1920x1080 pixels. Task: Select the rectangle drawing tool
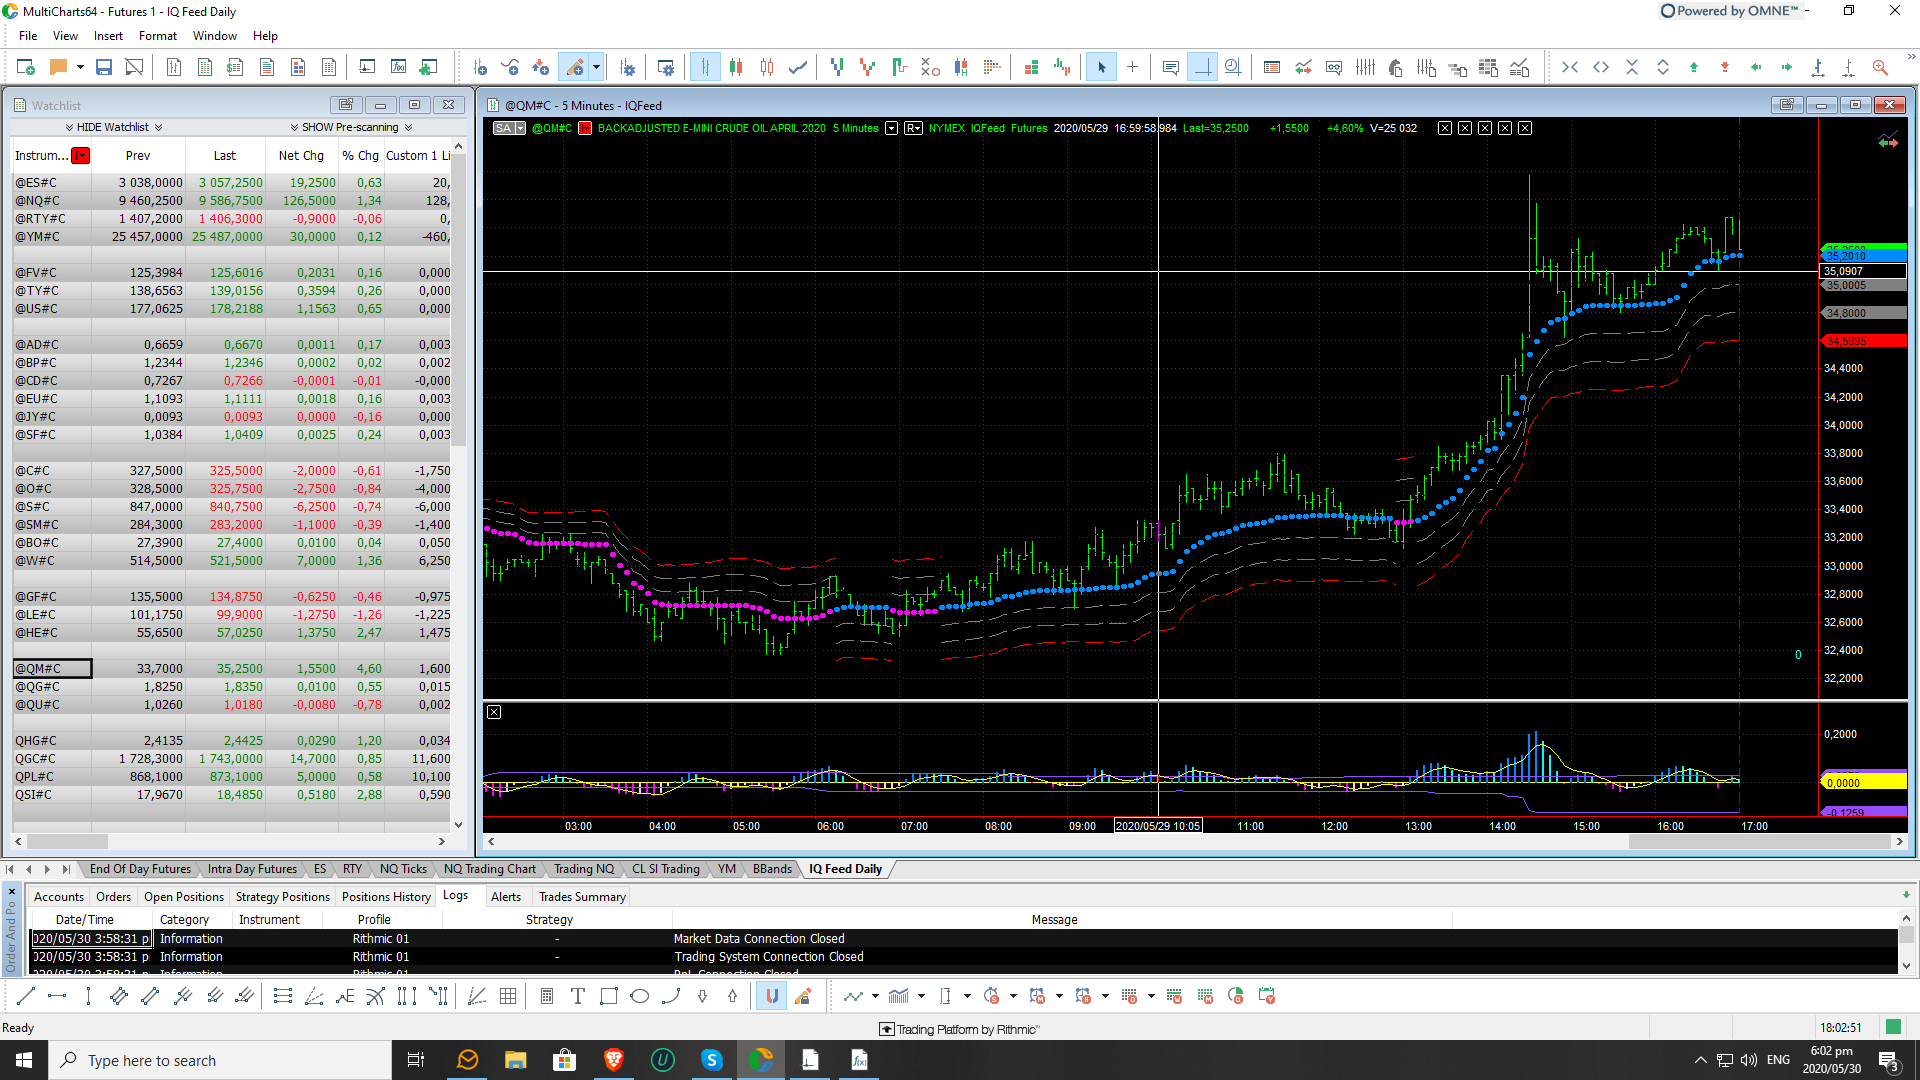pos(609,996)
